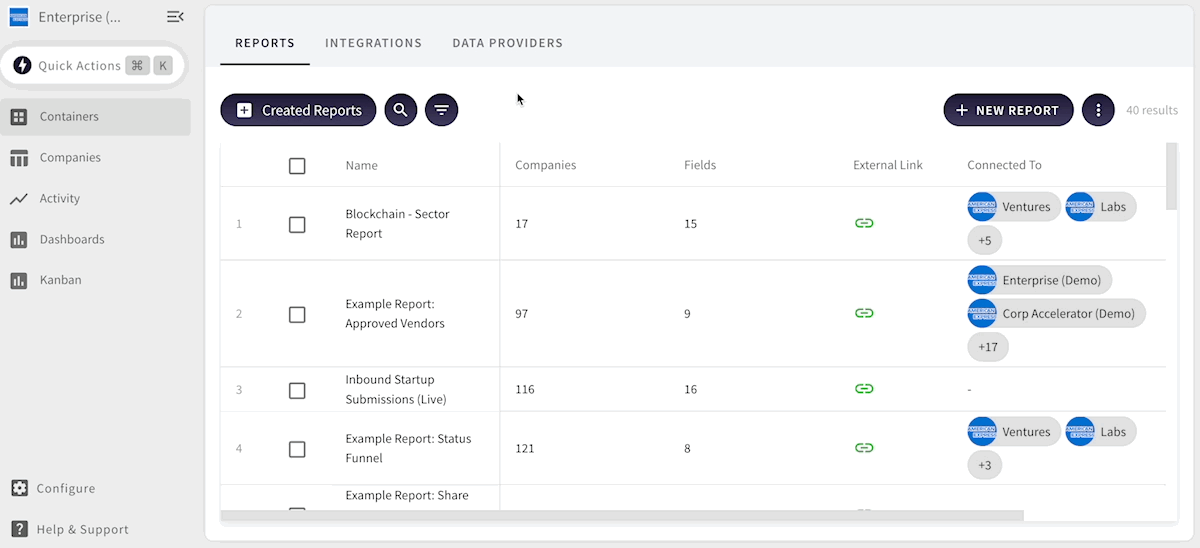The height and width of the screenshot is (548, 1200).
Task: Show the +17 more connected containers
Action: (987, 347)
